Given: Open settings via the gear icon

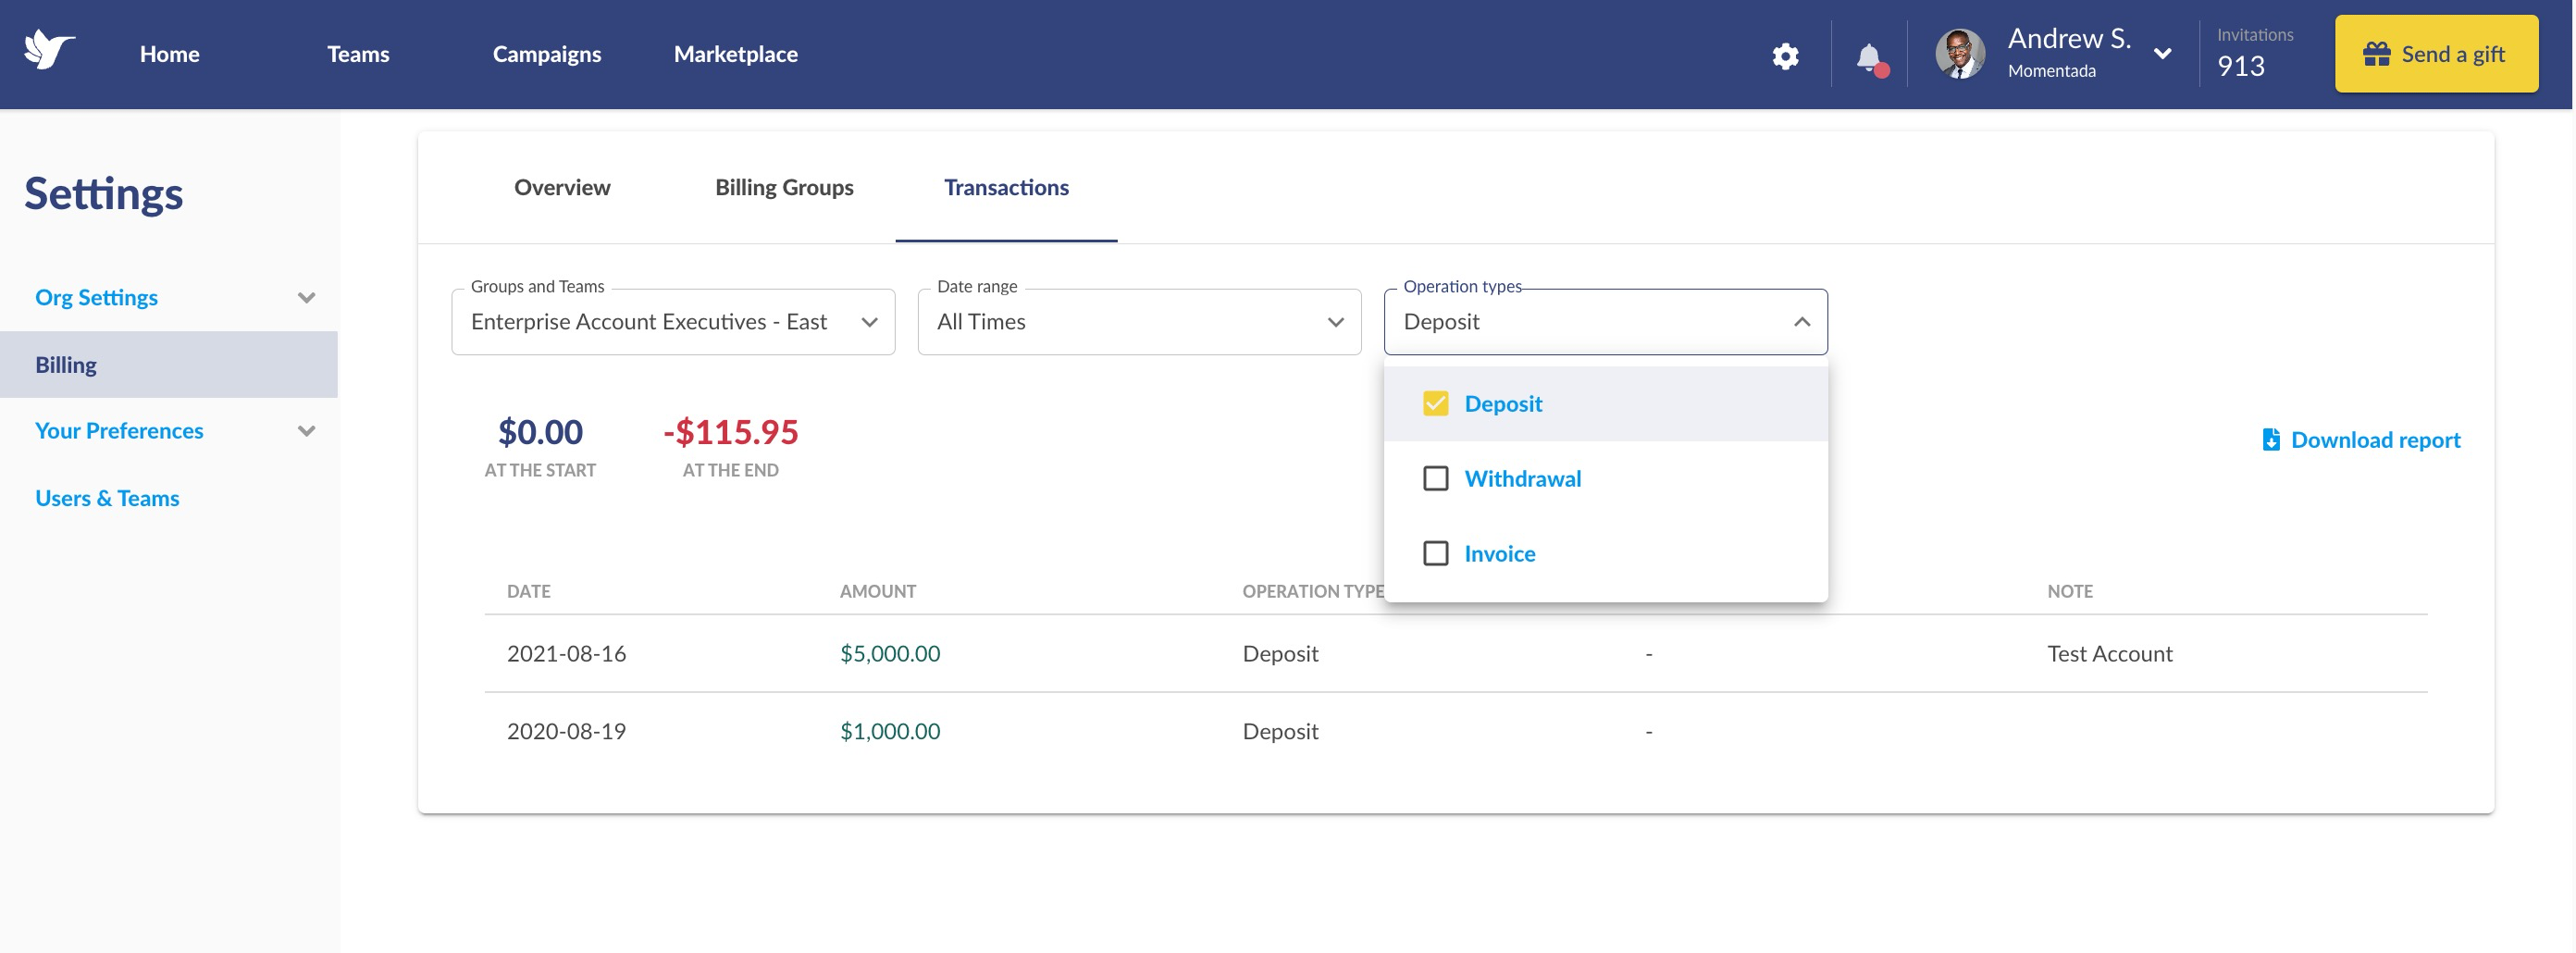Looking at the screenshot, I should 1785,56.
